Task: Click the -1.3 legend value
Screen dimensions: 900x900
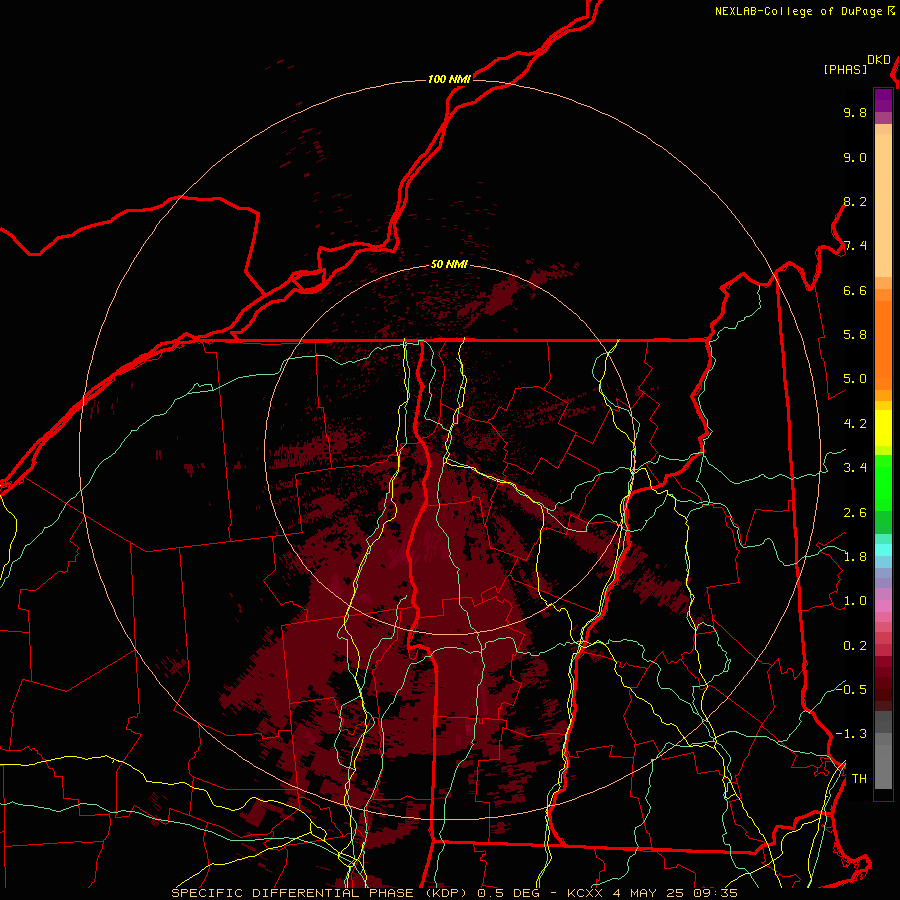Action: [x=852, y=734]
